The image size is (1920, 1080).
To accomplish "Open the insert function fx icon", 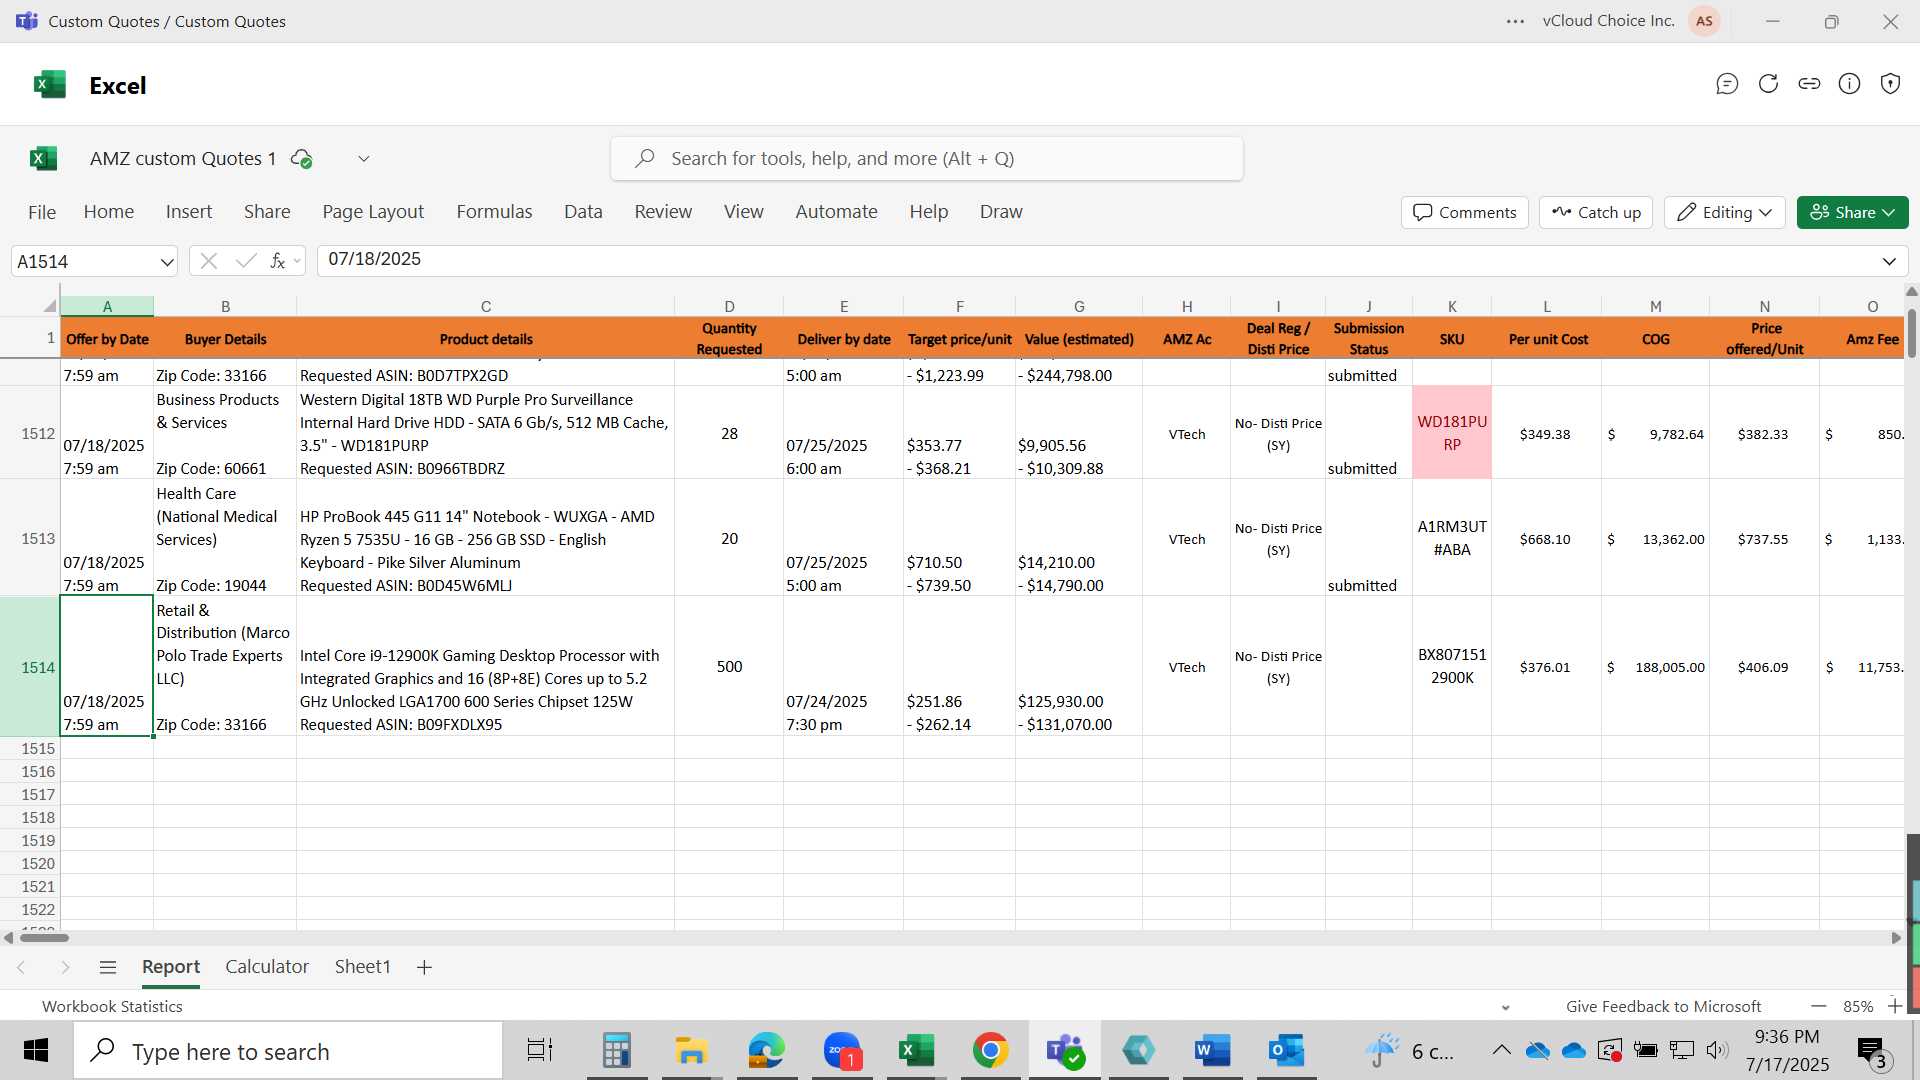I will click(277, 261).
